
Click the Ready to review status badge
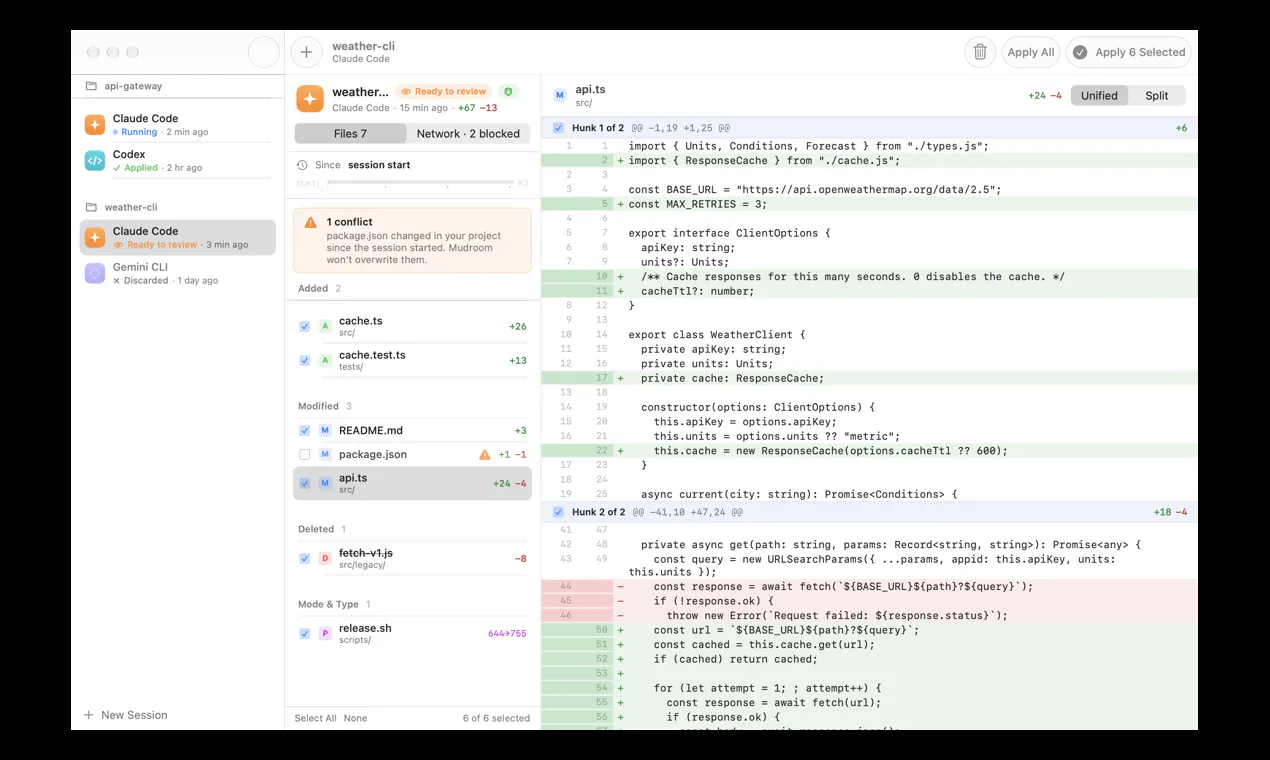tap(443, 91)
